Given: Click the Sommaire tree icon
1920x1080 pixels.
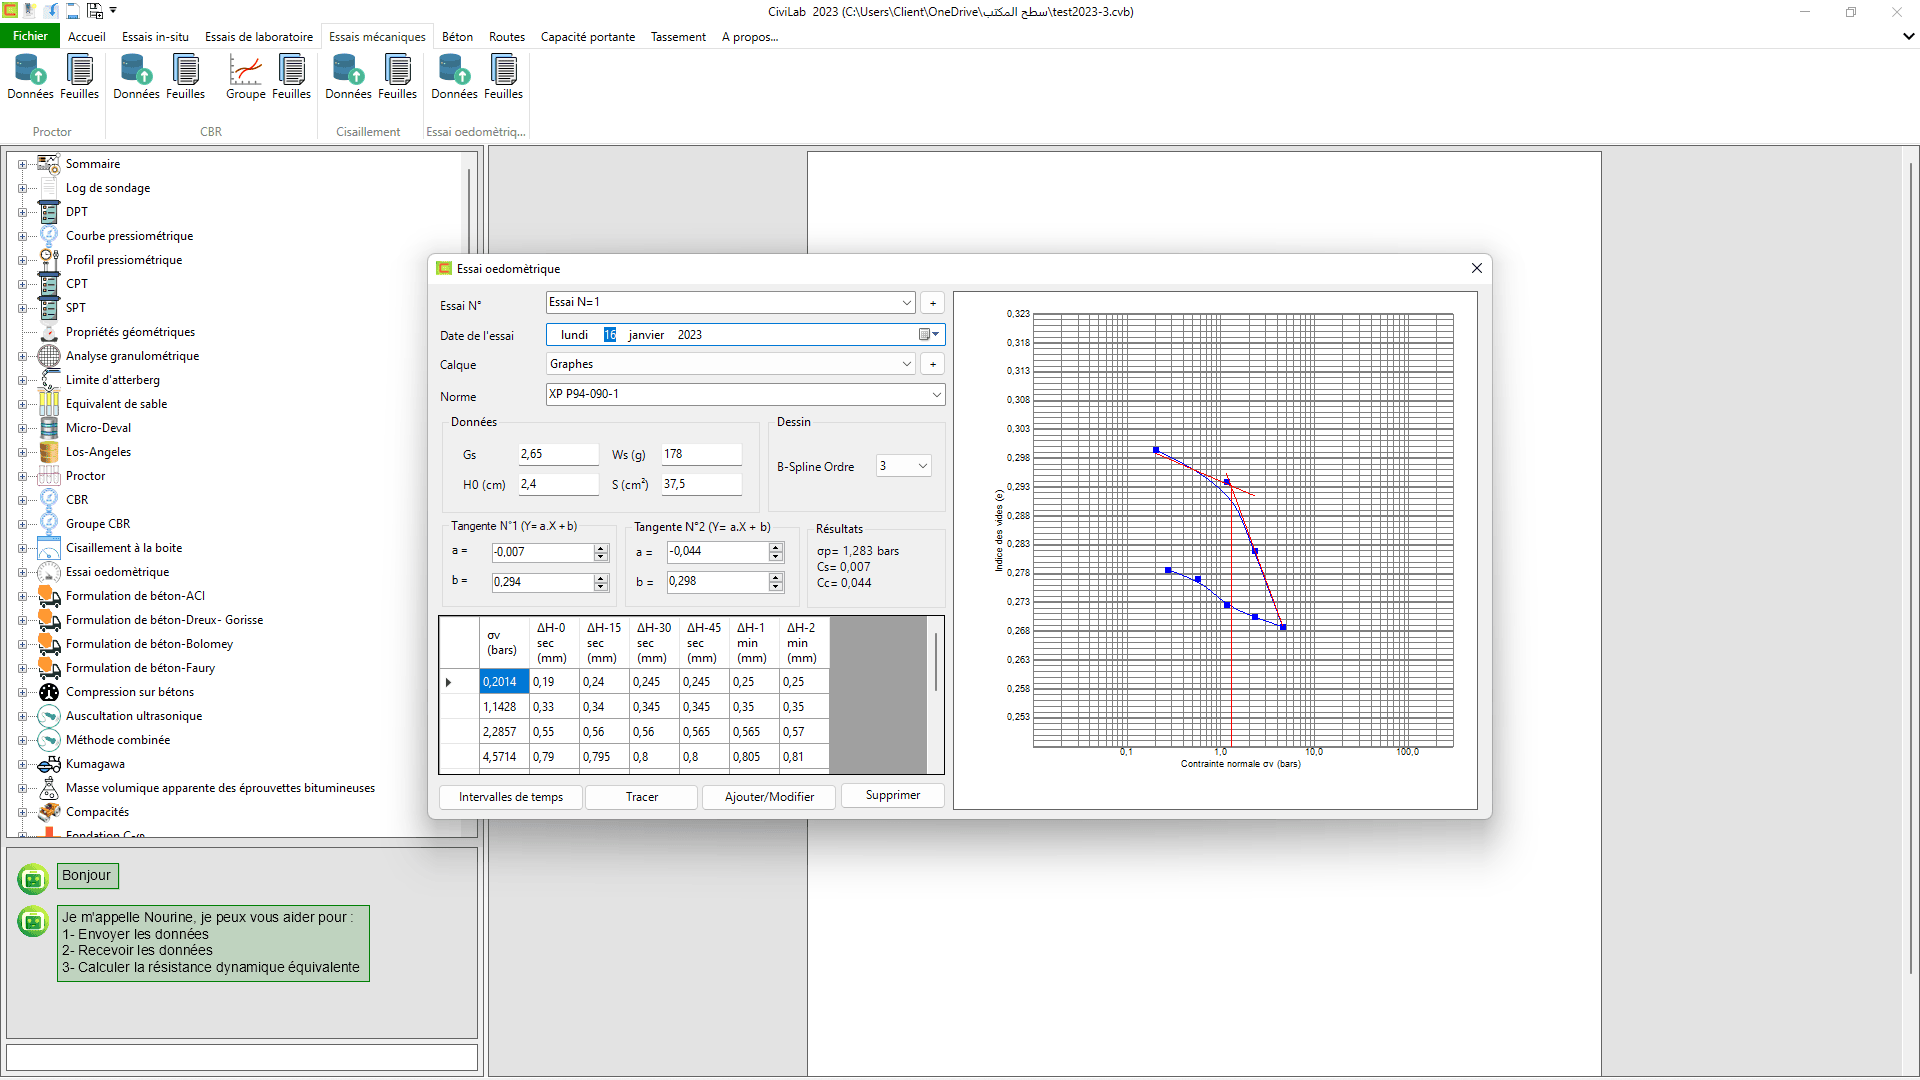Looking at the screenshot, I should (x=49, y=164).
